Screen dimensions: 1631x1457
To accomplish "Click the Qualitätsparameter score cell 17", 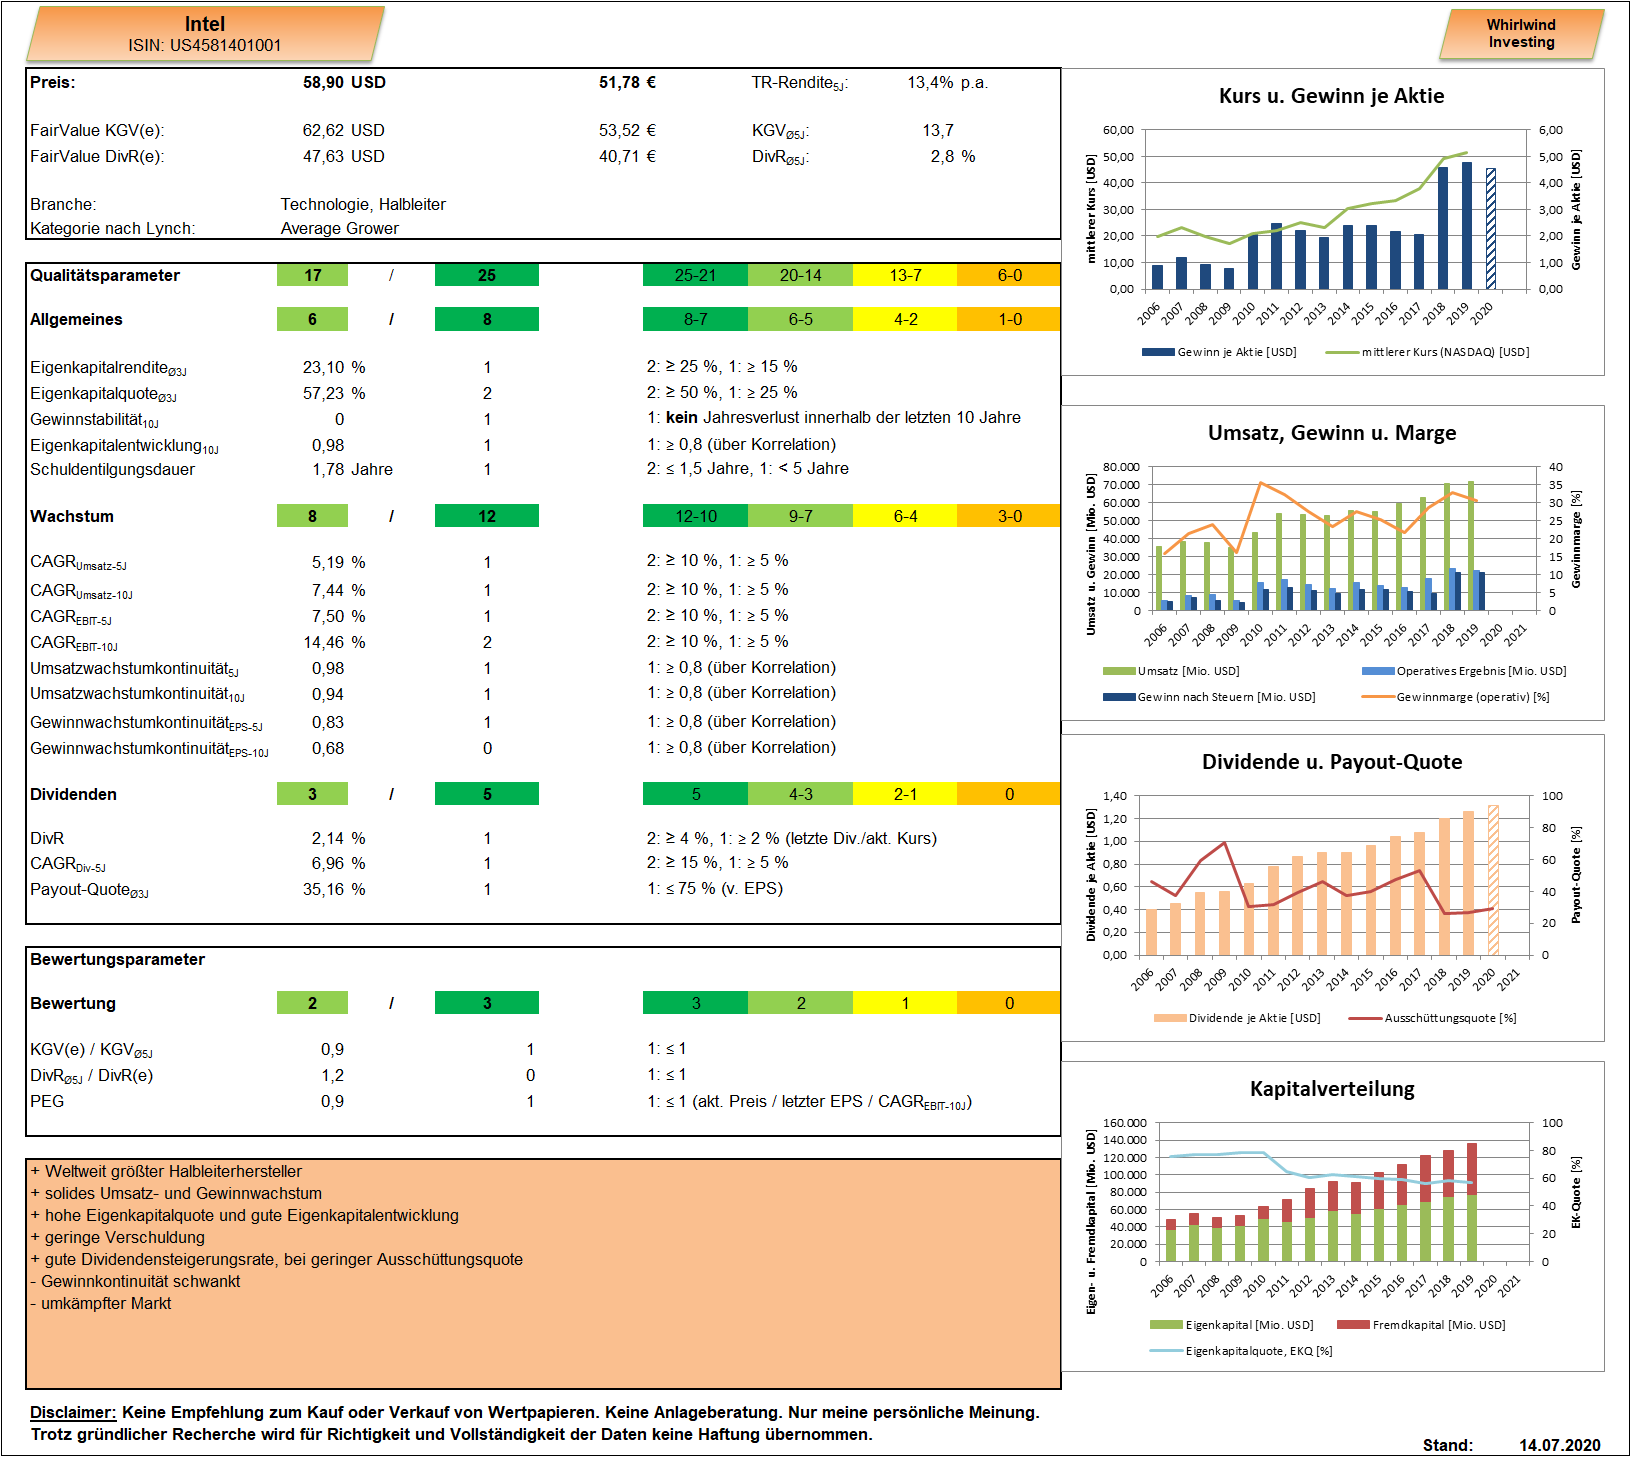I will click(312, 275).
